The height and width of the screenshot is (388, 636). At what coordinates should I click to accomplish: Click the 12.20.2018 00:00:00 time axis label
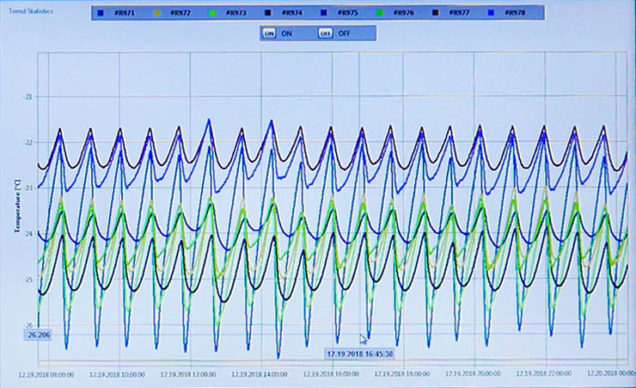[612, 373]
